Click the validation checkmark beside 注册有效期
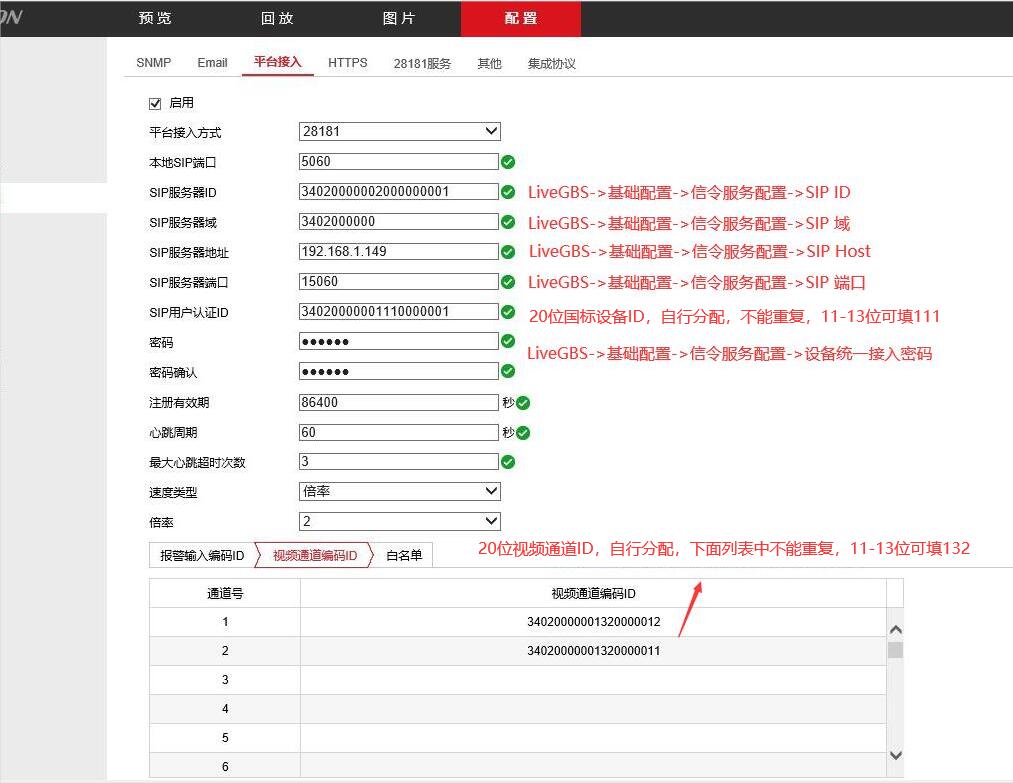Image resolution: width=1013 pixels, height=783 pixels. 524,402
